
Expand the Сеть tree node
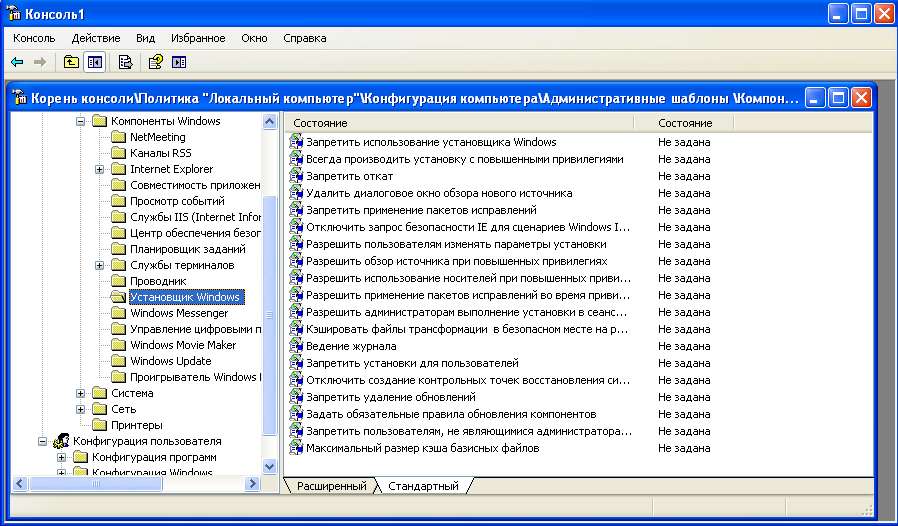click(80, 409)
